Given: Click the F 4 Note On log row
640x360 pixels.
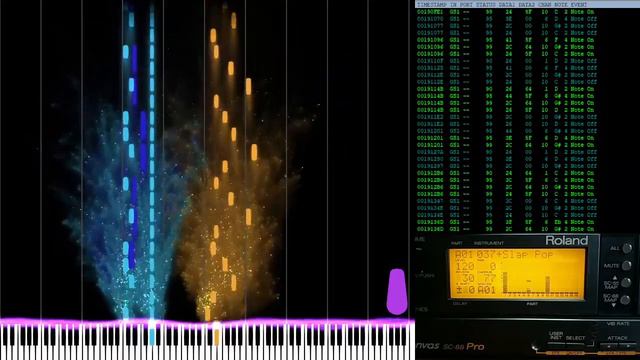Looking at the screenshot, I should pos(506,40).
